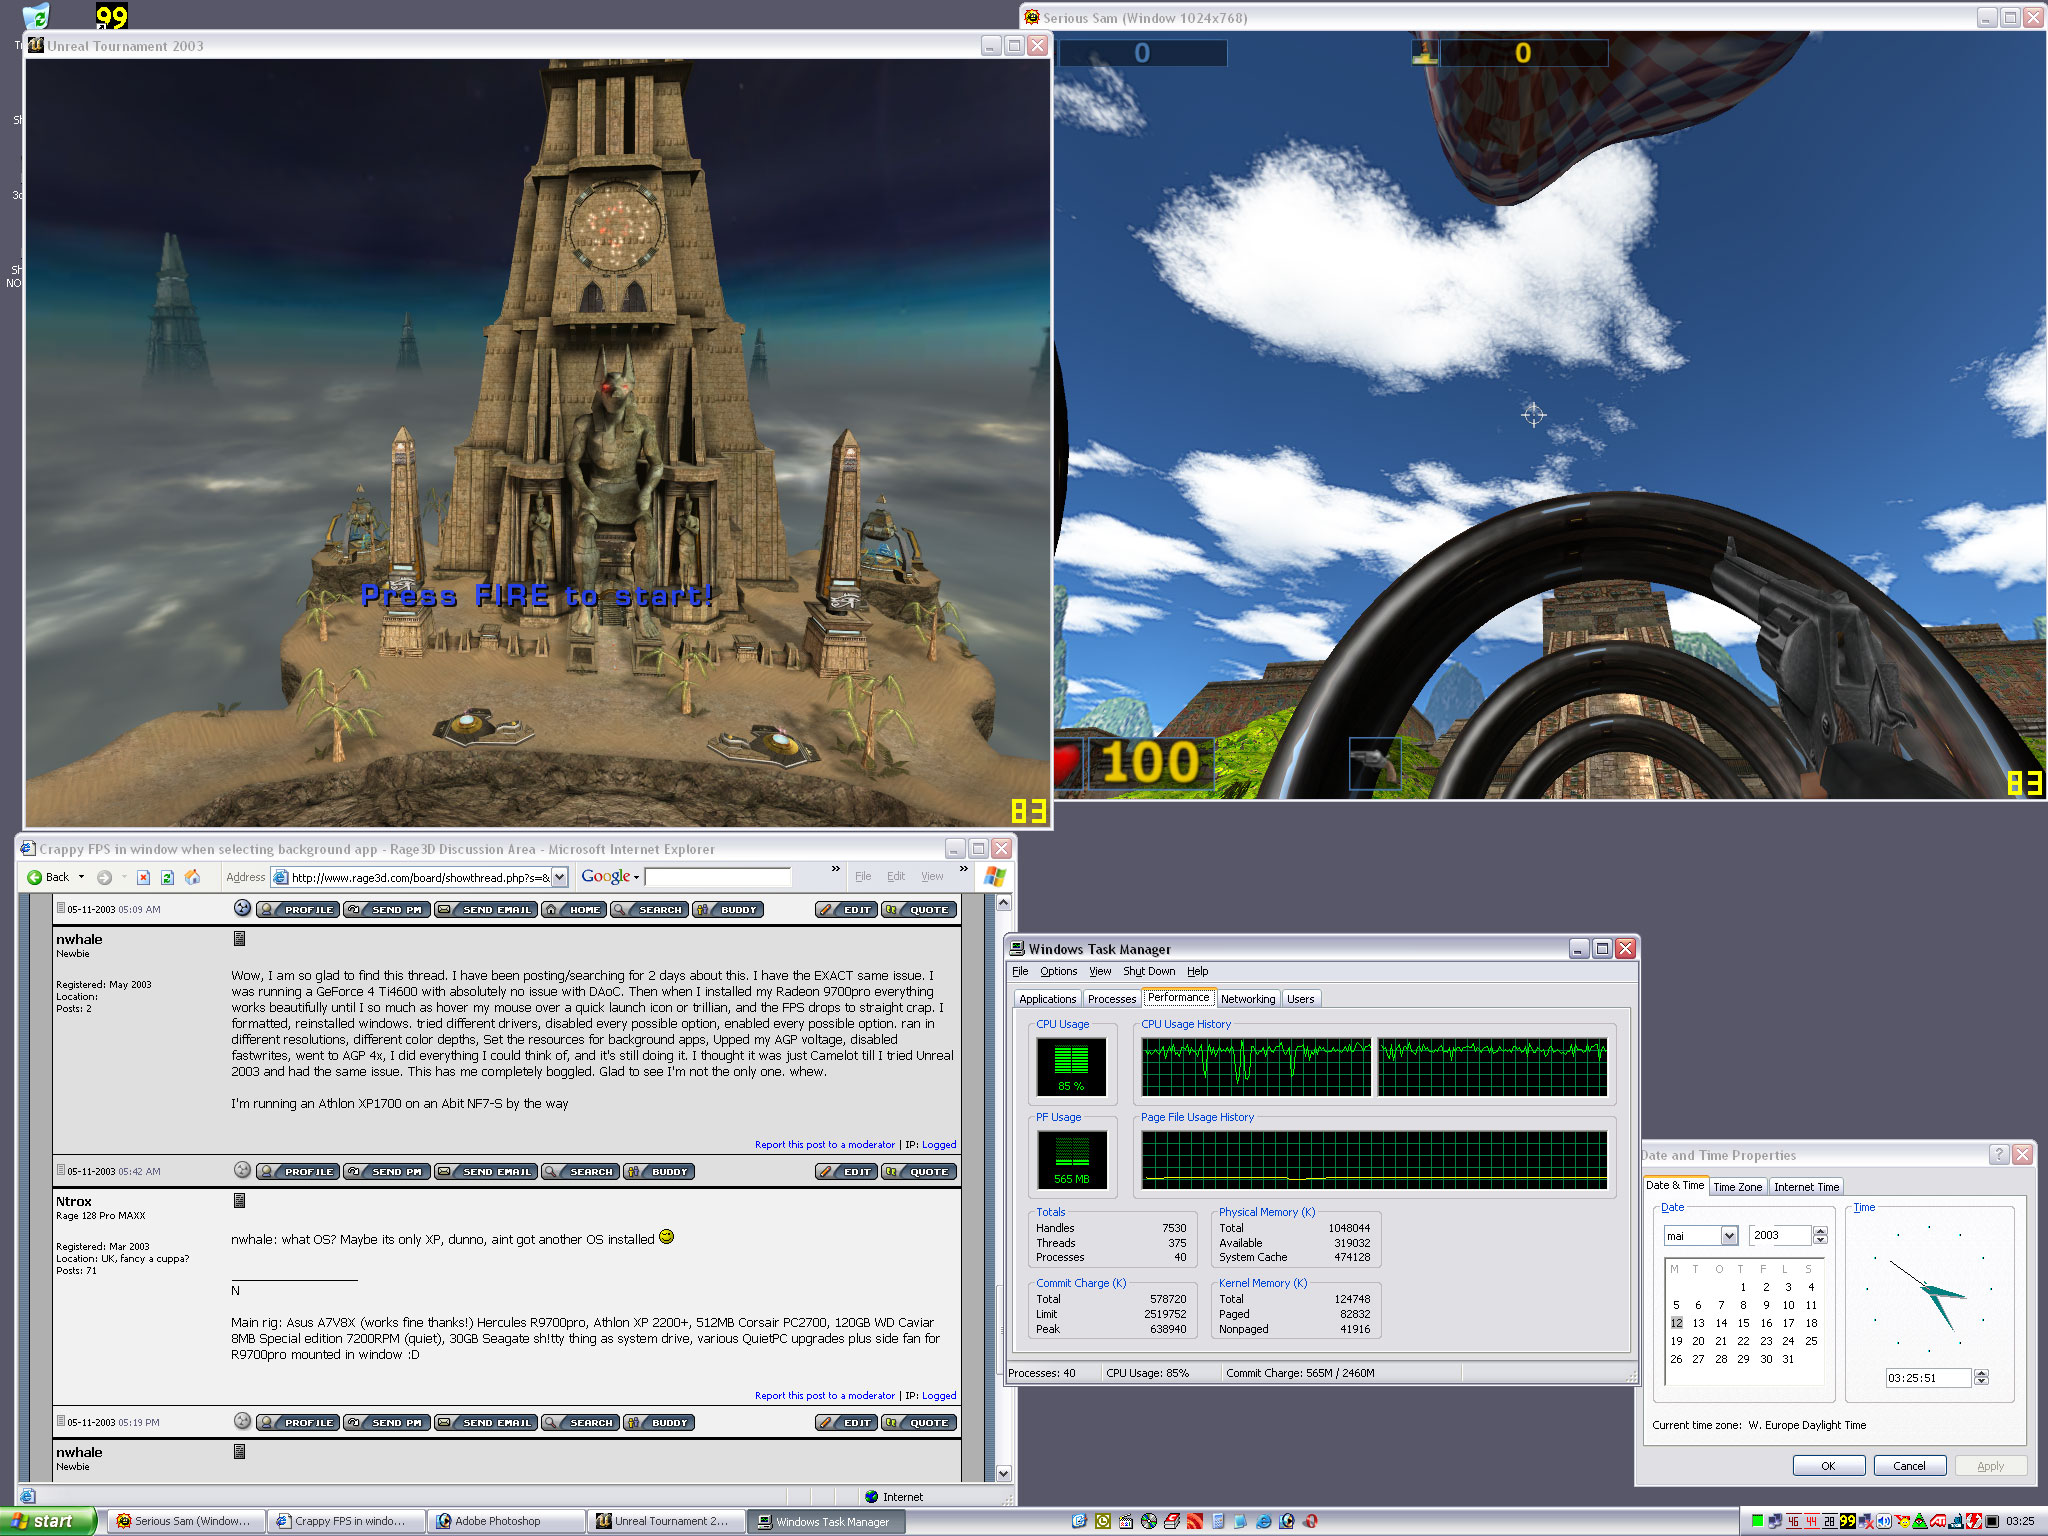Click the Refresh icon in Internet Explorer toolbar
This screenshot has height=1536, width=2048.
(x=167, y=877)
